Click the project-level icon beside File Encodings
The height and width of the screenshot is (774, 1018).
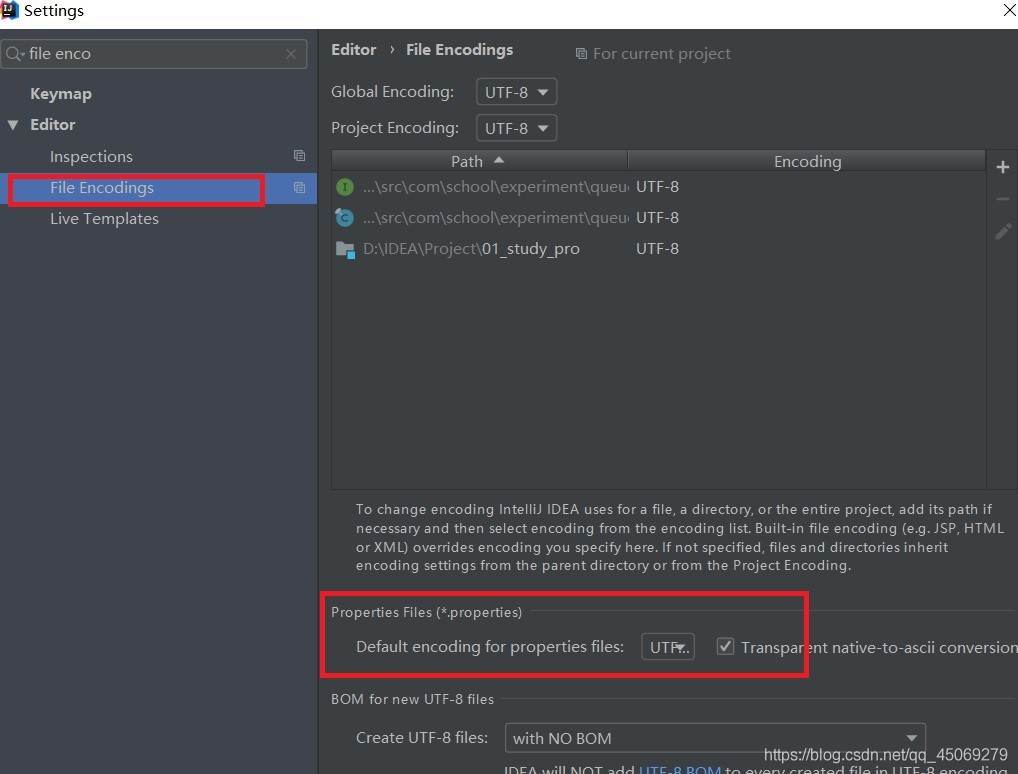coord(299,188)
